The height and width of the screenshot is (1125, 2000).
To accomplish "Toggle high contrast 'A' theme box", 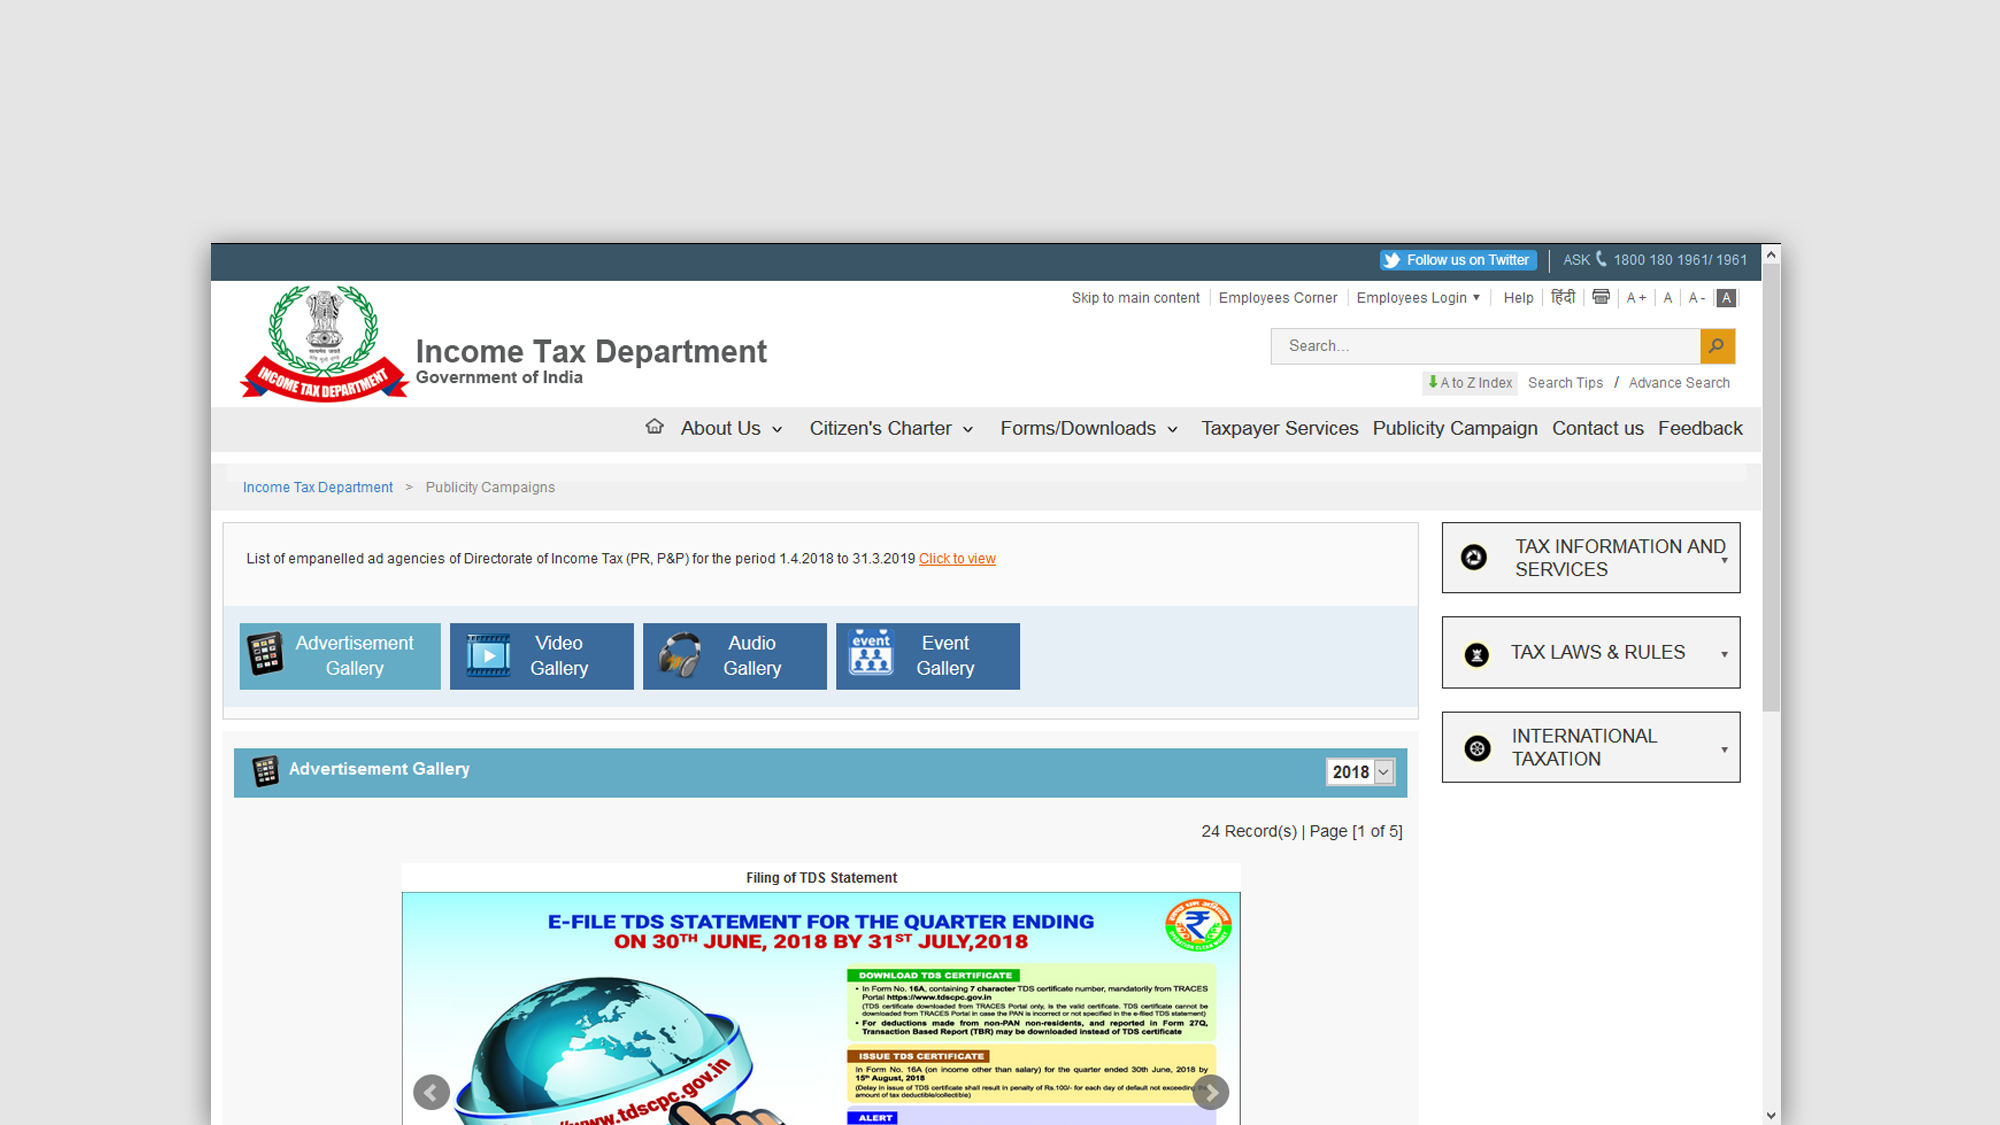I will pos(1726,298).
